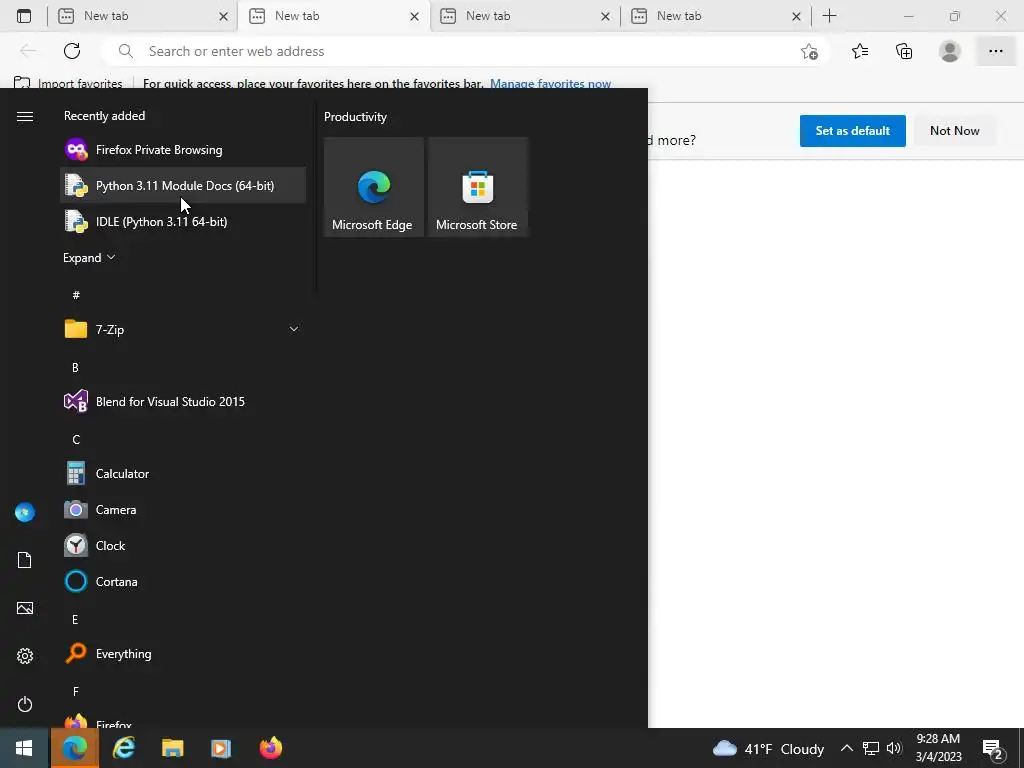Click the Set as default button

[x=852, y=131]
